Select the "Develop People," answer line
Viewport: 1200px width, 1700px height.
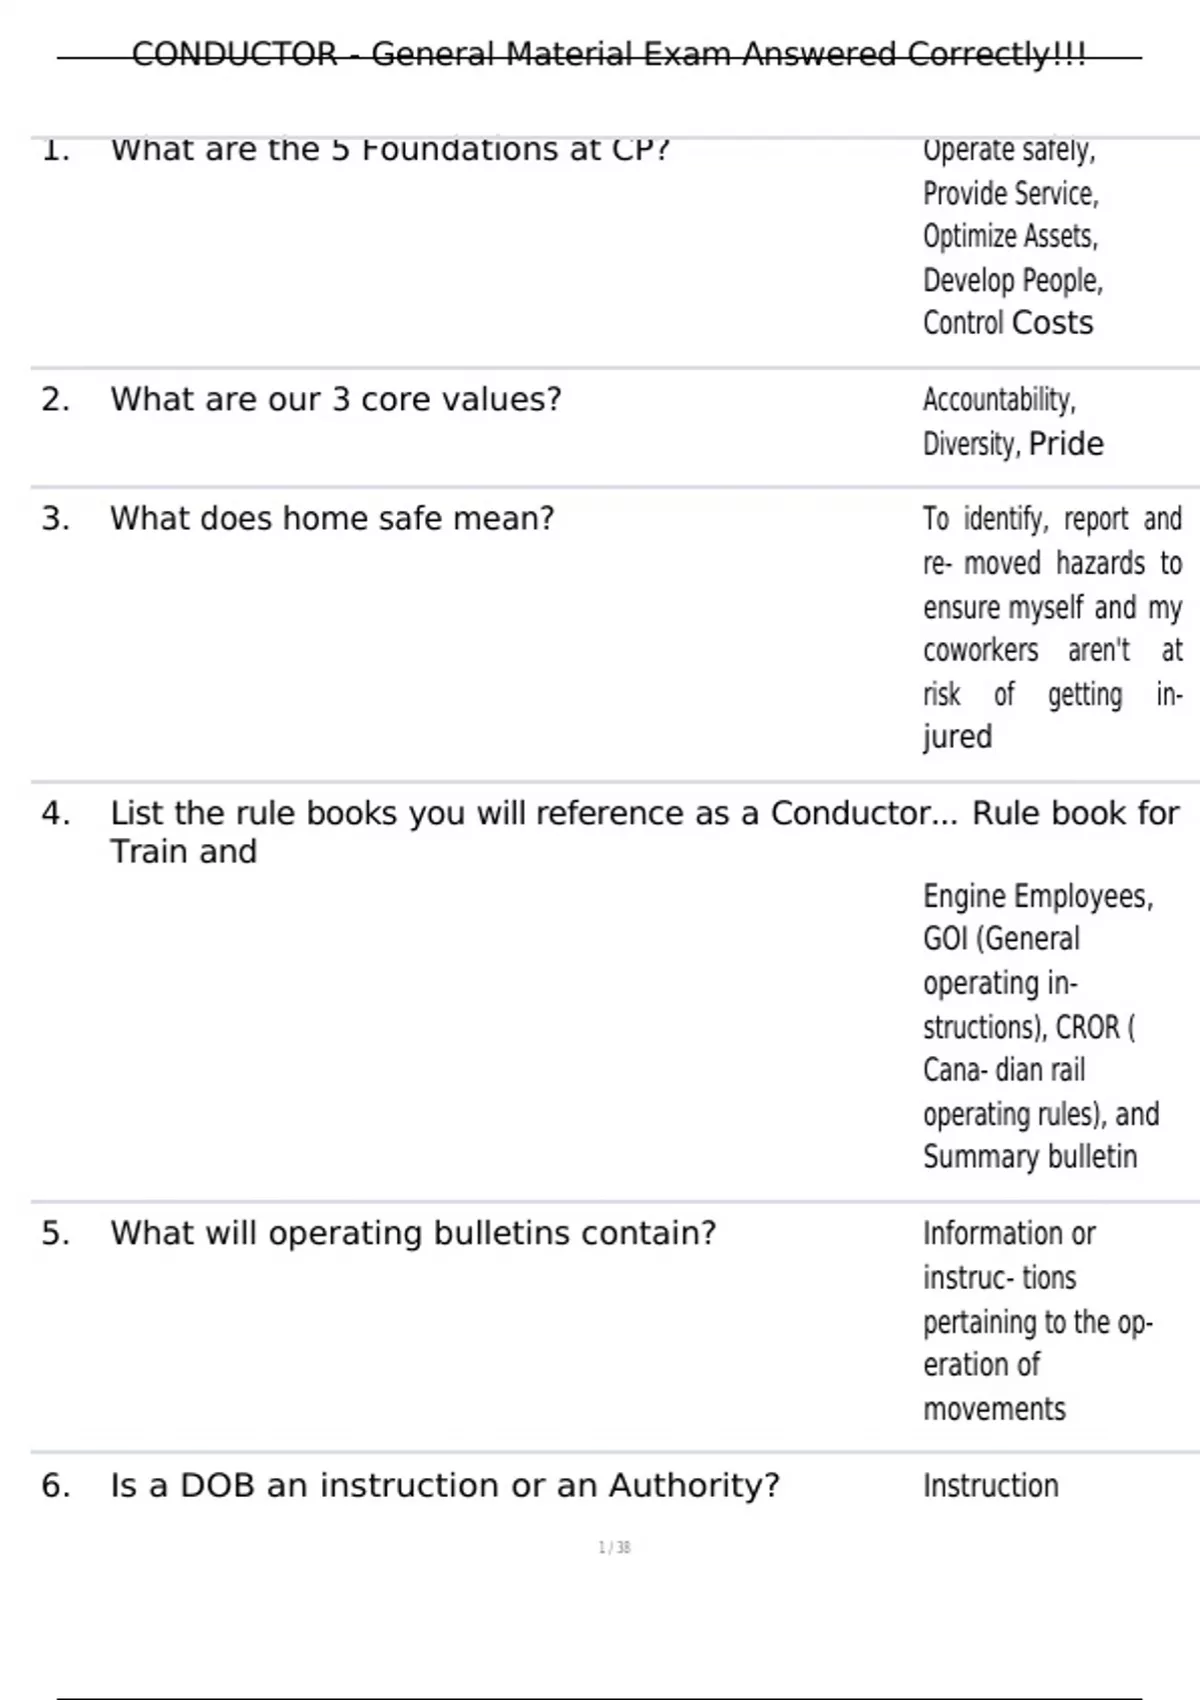coord(1012,281)
